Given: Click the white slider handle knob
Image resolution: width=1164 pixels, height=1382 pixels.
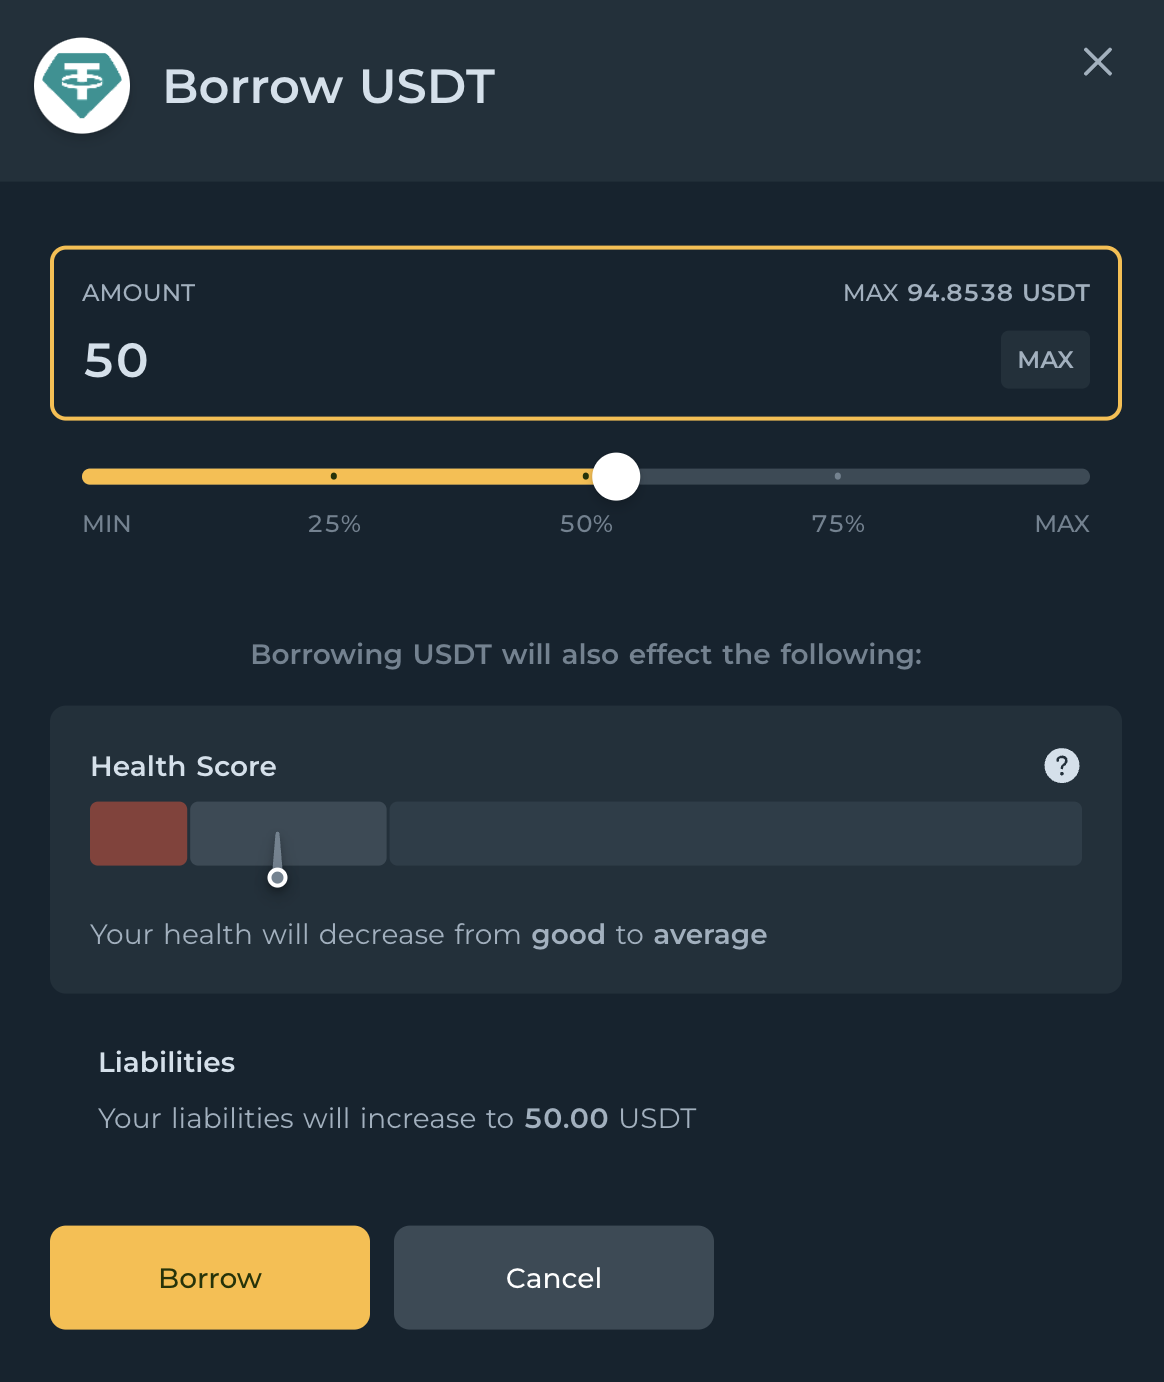Looking at the screenshot, I should click(x=616, y=477).
